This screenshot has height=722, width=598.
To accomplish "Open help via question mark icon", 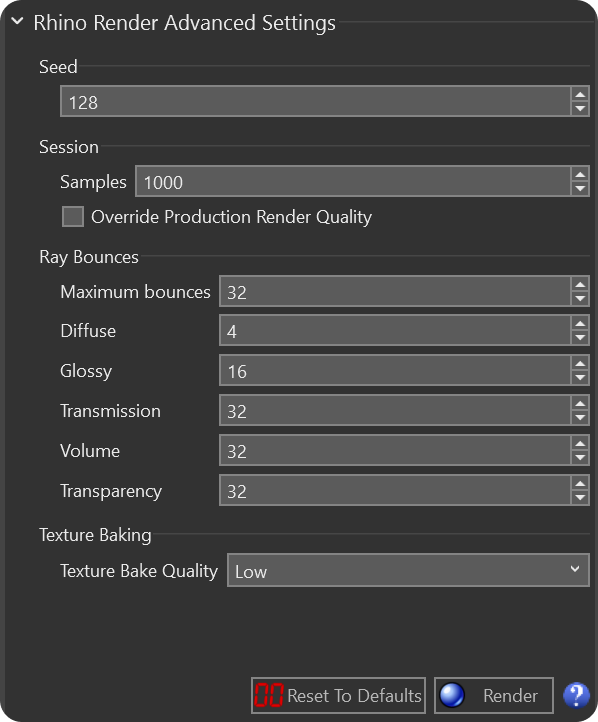I will 576,695.
